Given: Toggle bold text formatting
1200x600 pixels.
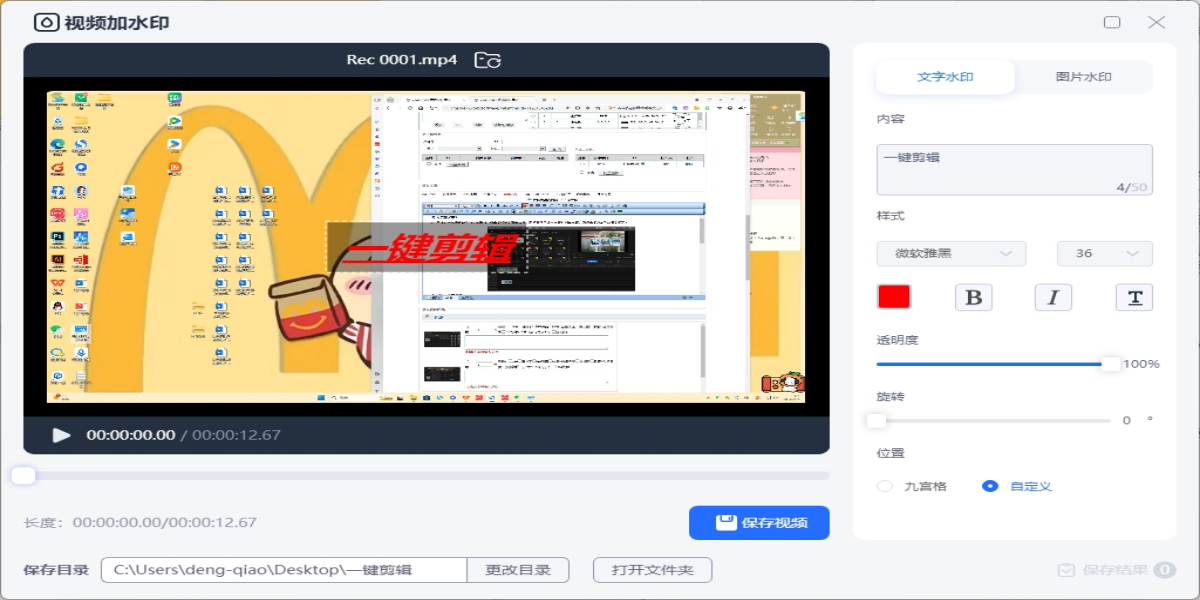Looking at the screenshot, I should click(974, 297).
